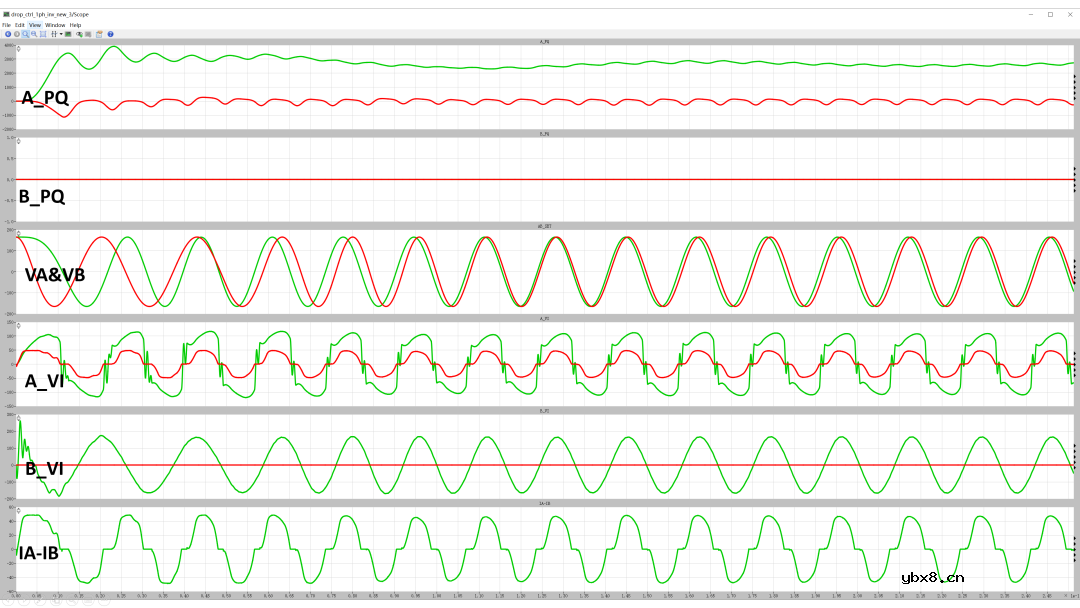This screenshot has height=608, width=1080.
Task: Open the File menu
Action: point(6,25)
